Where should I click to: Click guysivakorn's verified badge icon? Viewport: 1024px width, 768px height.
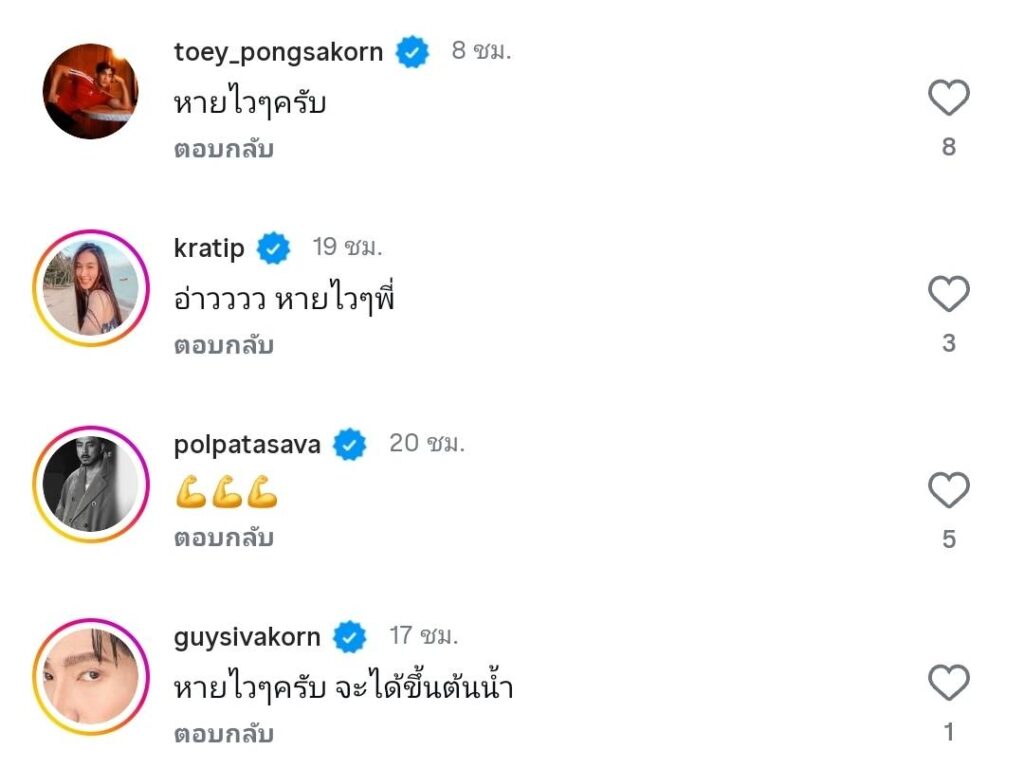point(350,637)
